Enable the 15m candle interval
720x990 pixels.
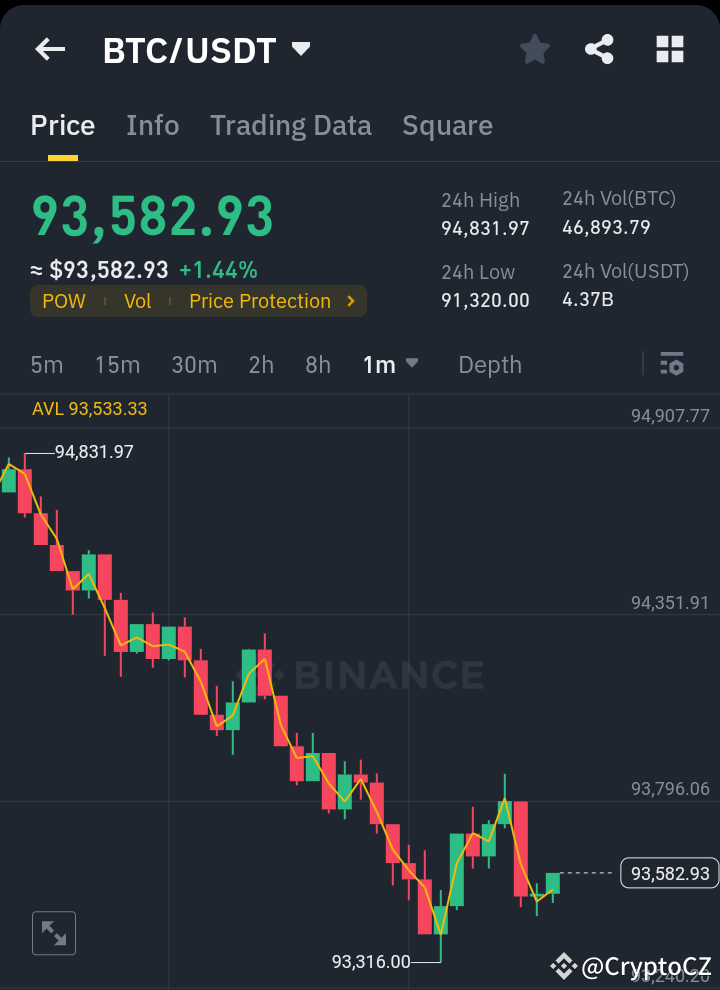(117, 365)
